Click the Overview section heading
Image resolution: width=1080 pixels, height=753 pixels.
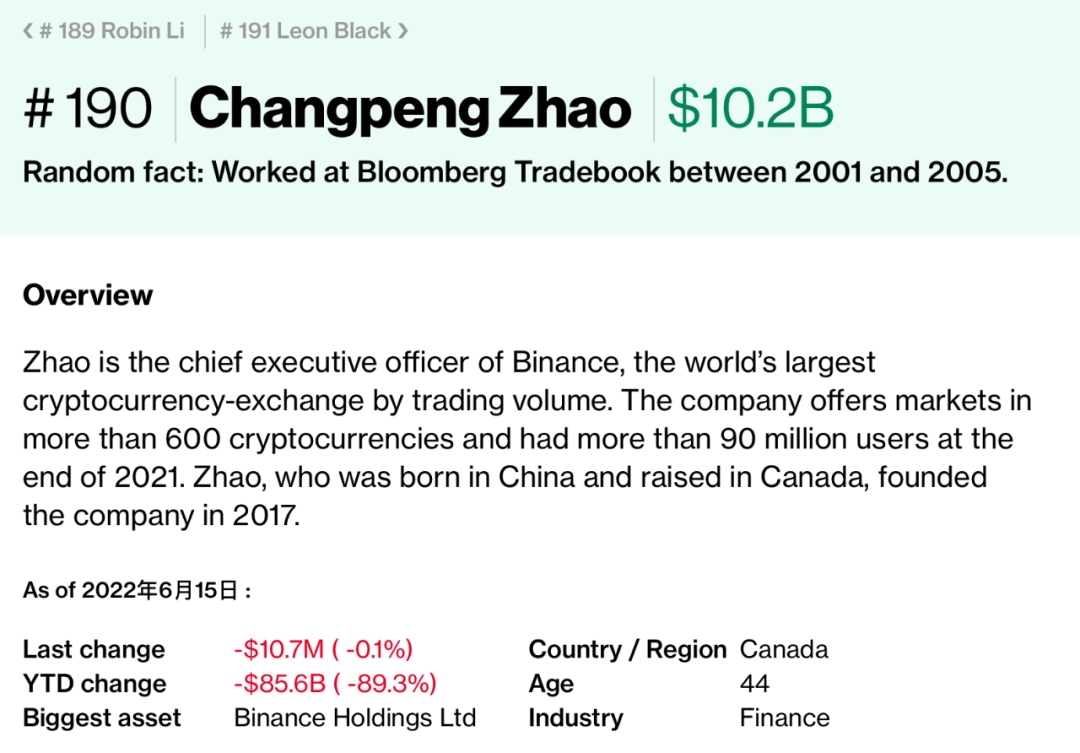coord(88,295)
